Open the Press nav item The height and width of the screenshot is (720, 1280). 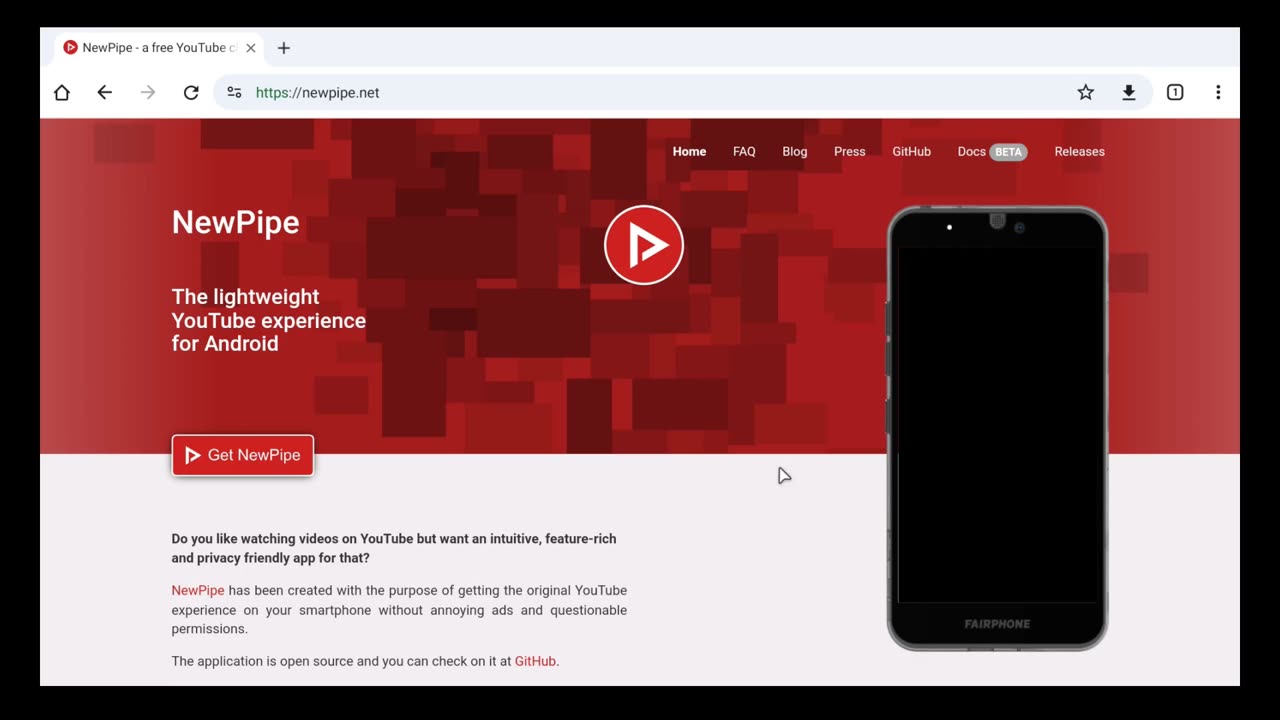850,152
